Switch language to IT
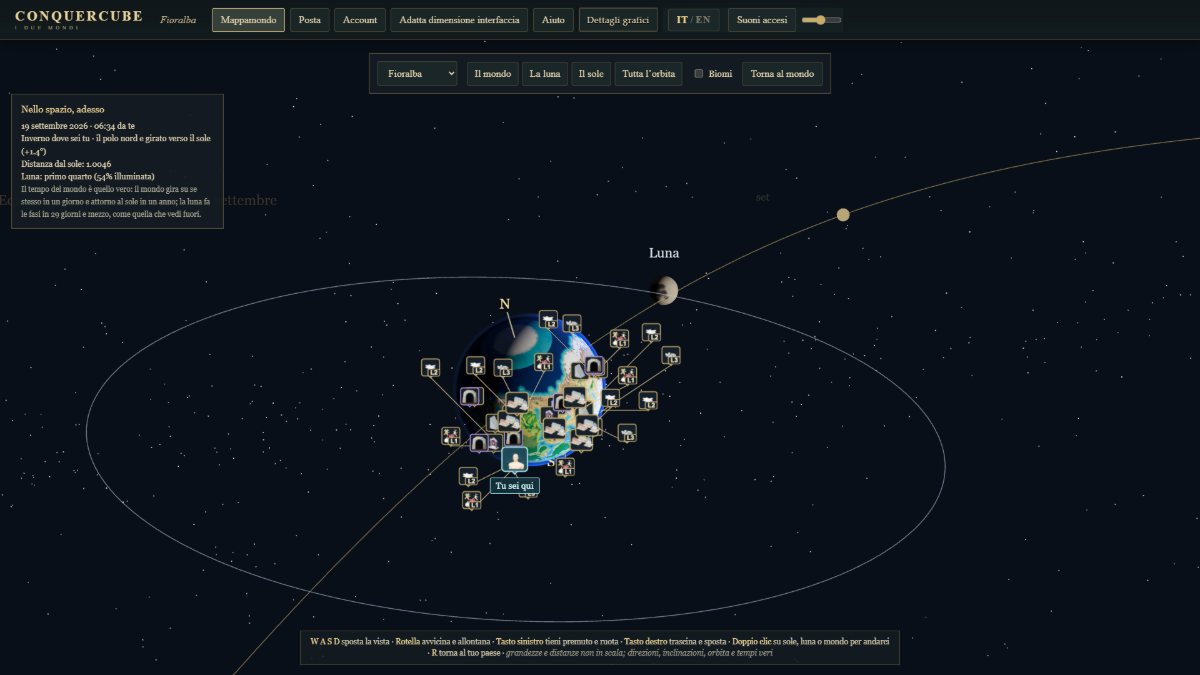 coord(682,20)
